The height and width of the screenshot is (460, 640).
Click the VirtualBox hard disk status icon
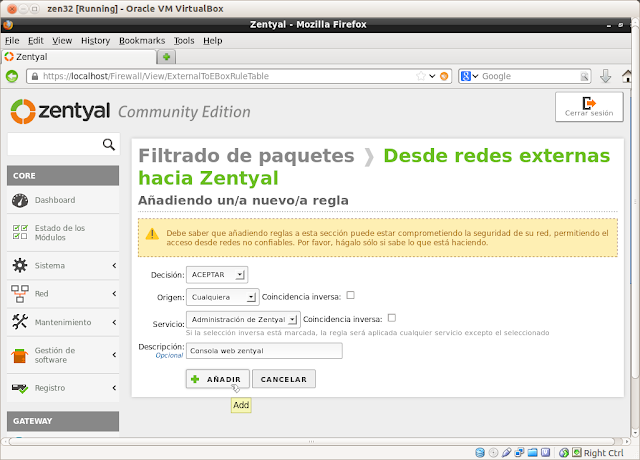[480, 452]
